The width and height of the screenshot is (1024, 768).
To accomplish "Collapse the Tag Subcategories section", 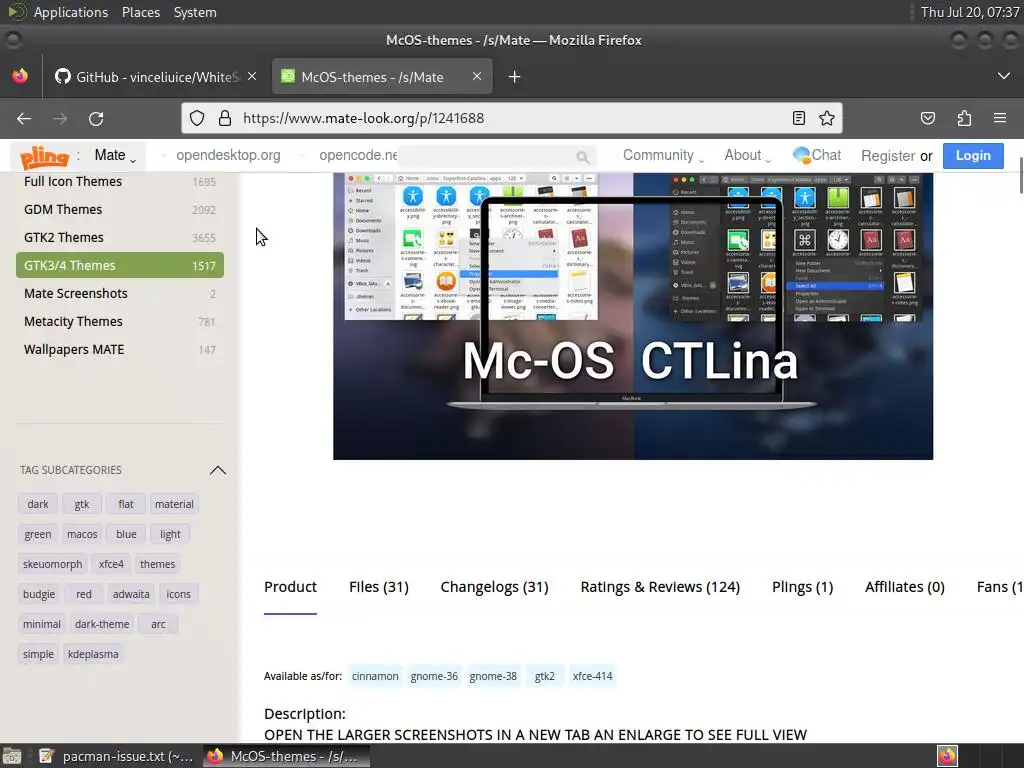I will [217, 470].
